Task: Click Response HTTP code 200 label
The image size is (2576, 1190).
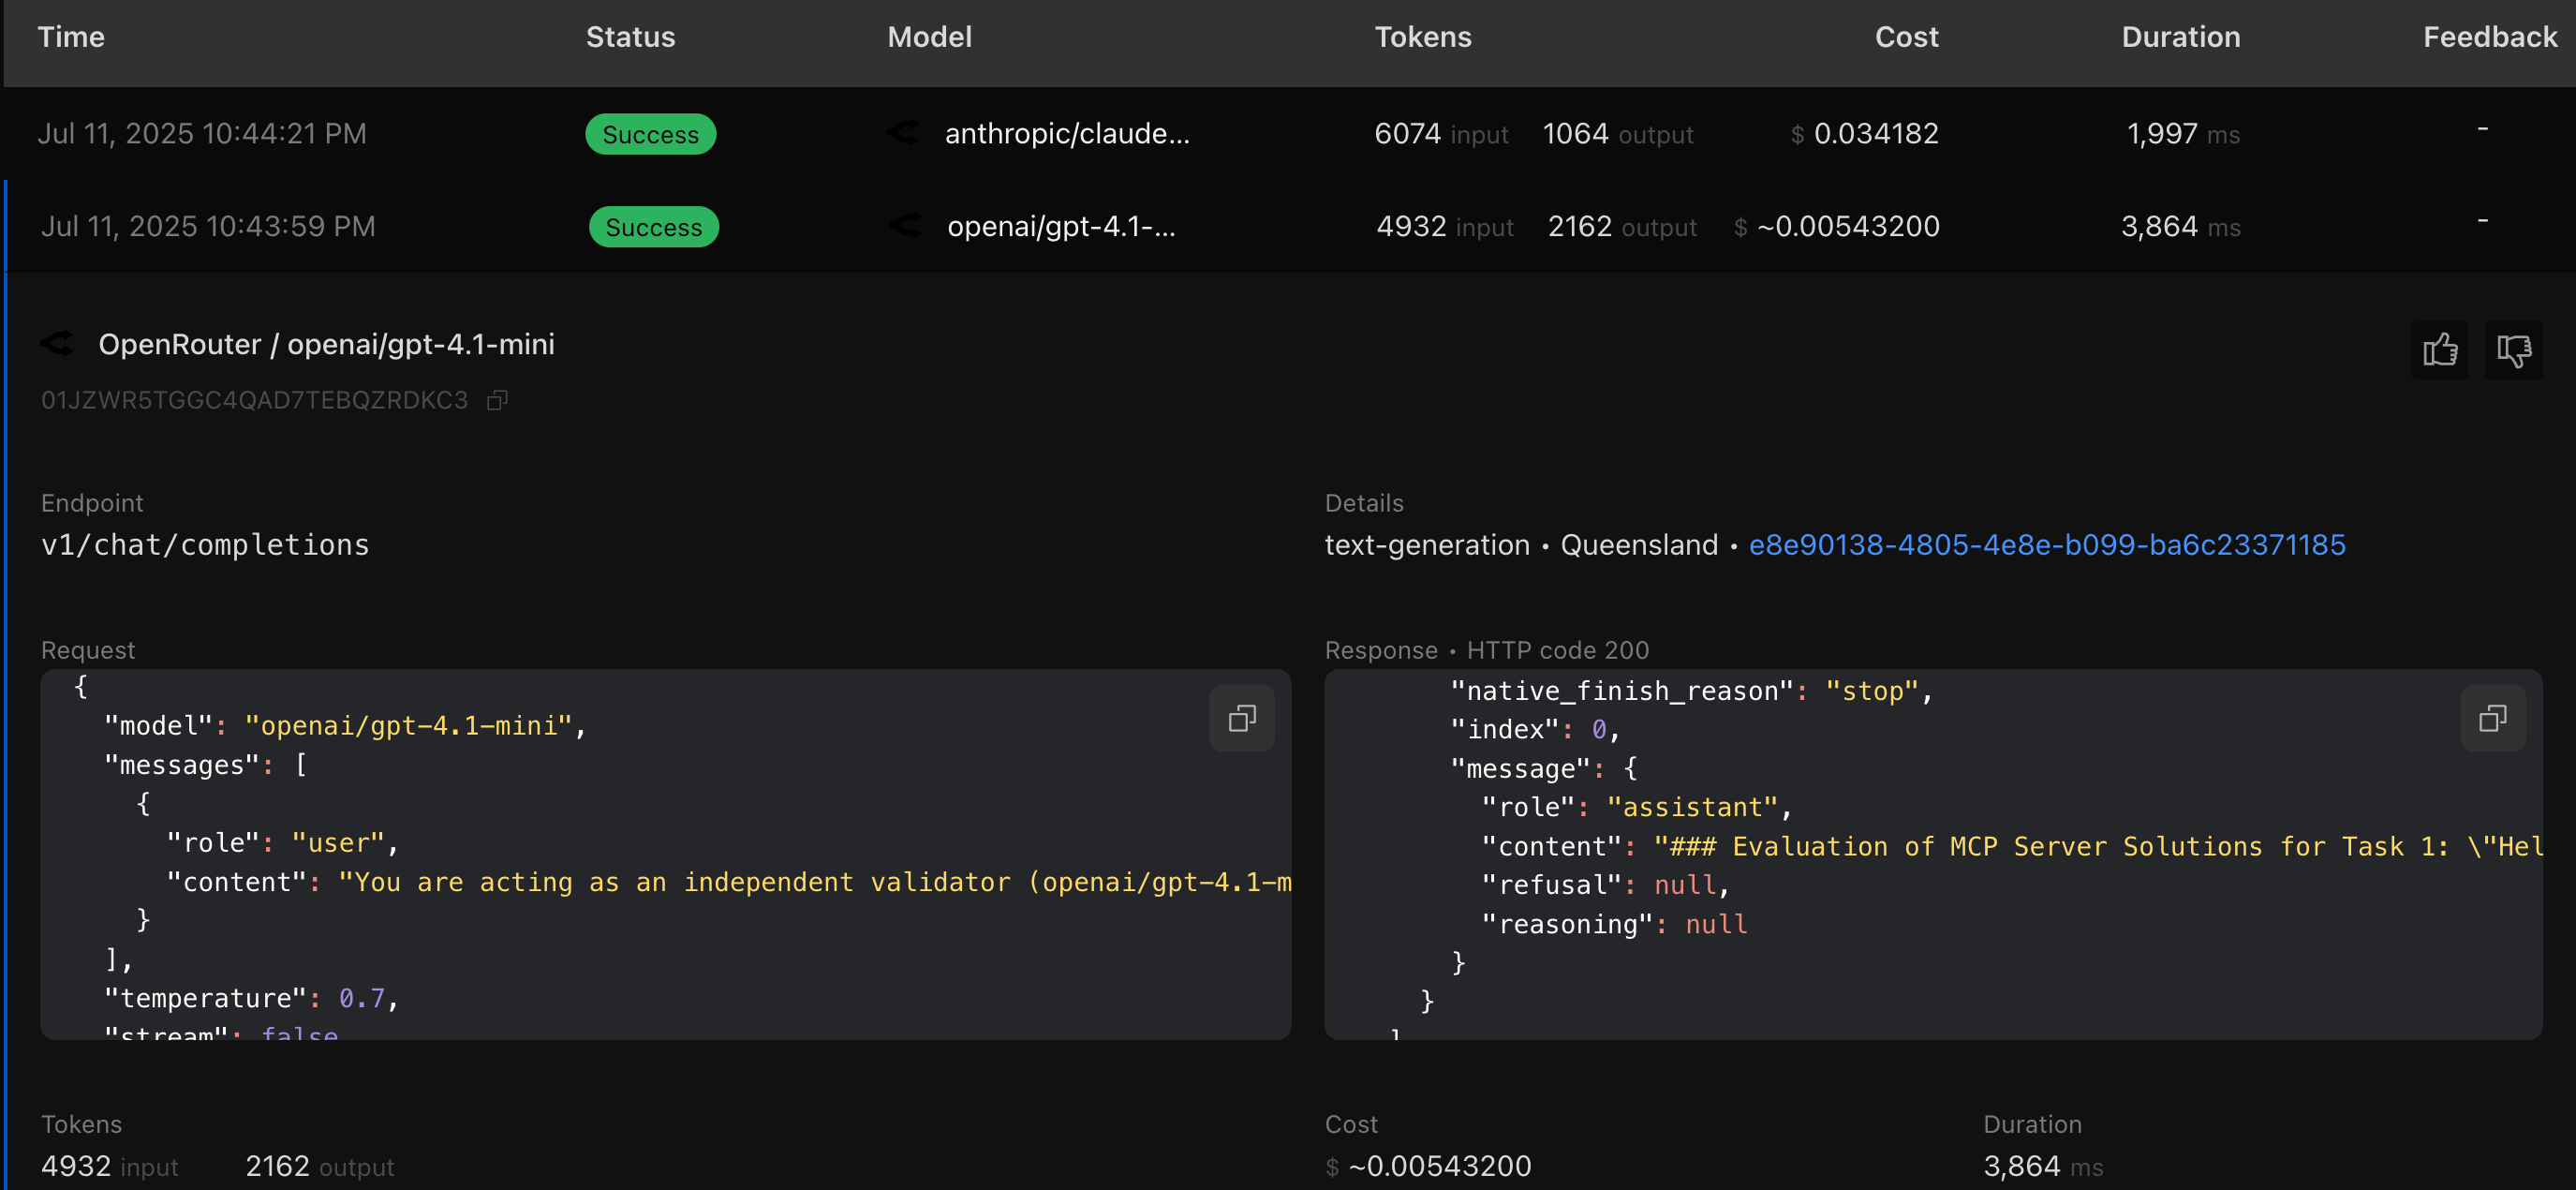Action: [1486, 650]
